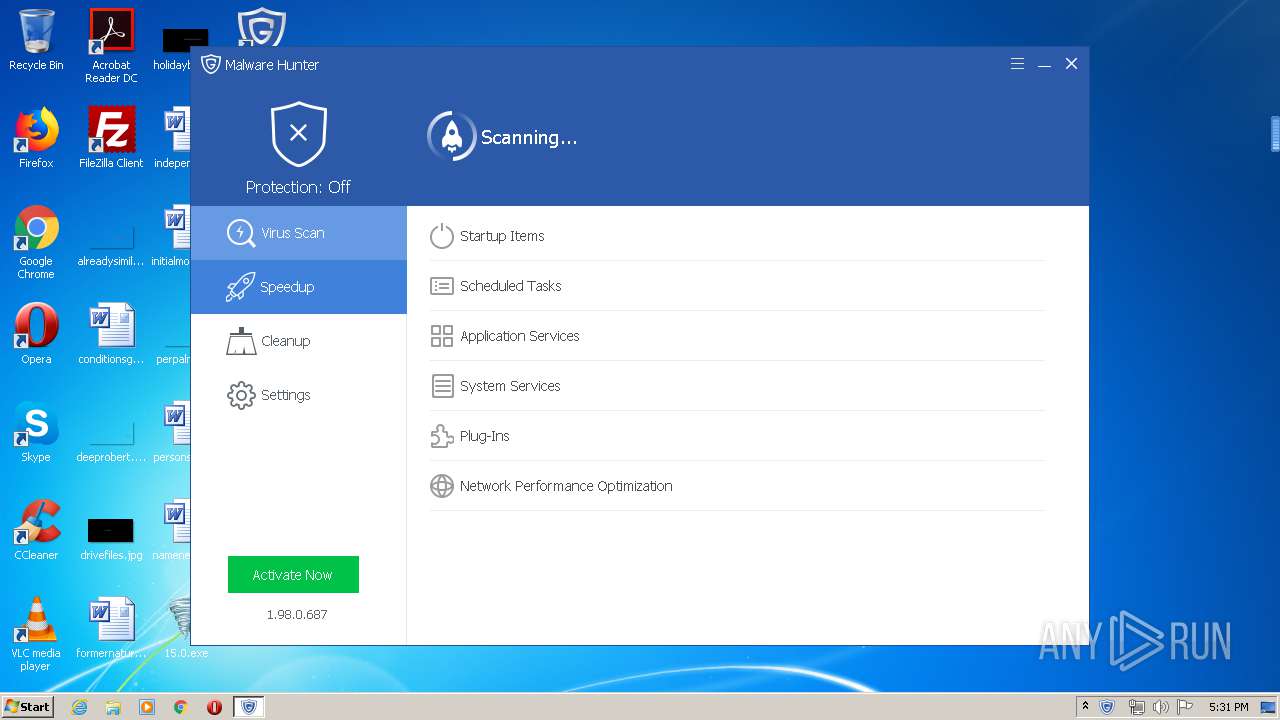1280x720 pixels.
Task: Click the Plug-Ins puzzle piece icon
Action: point(442,436)
